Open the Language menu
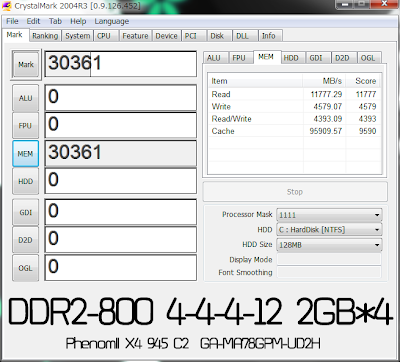Screen dimensions: 400x362 111,21
